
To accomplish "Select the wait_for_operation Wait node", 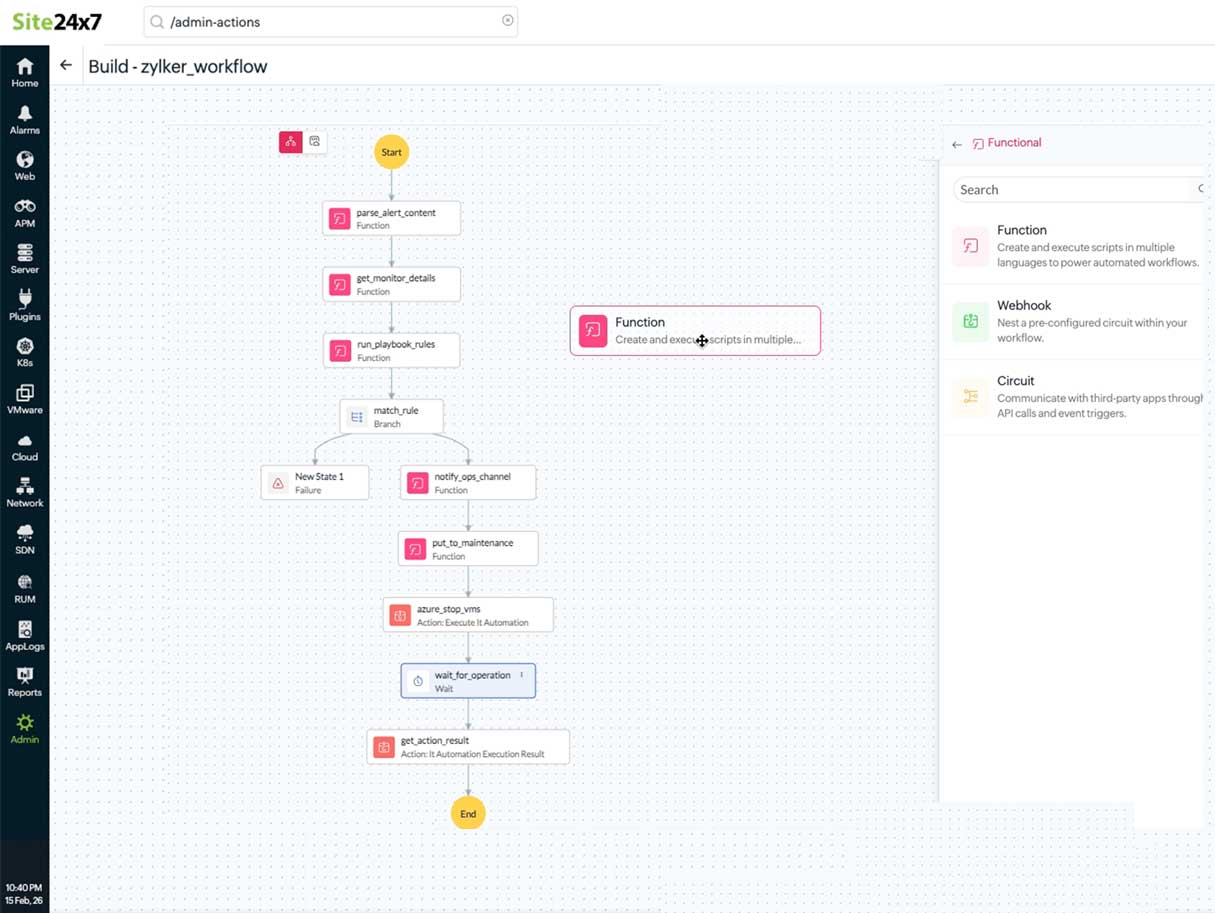I will (467, 680).
